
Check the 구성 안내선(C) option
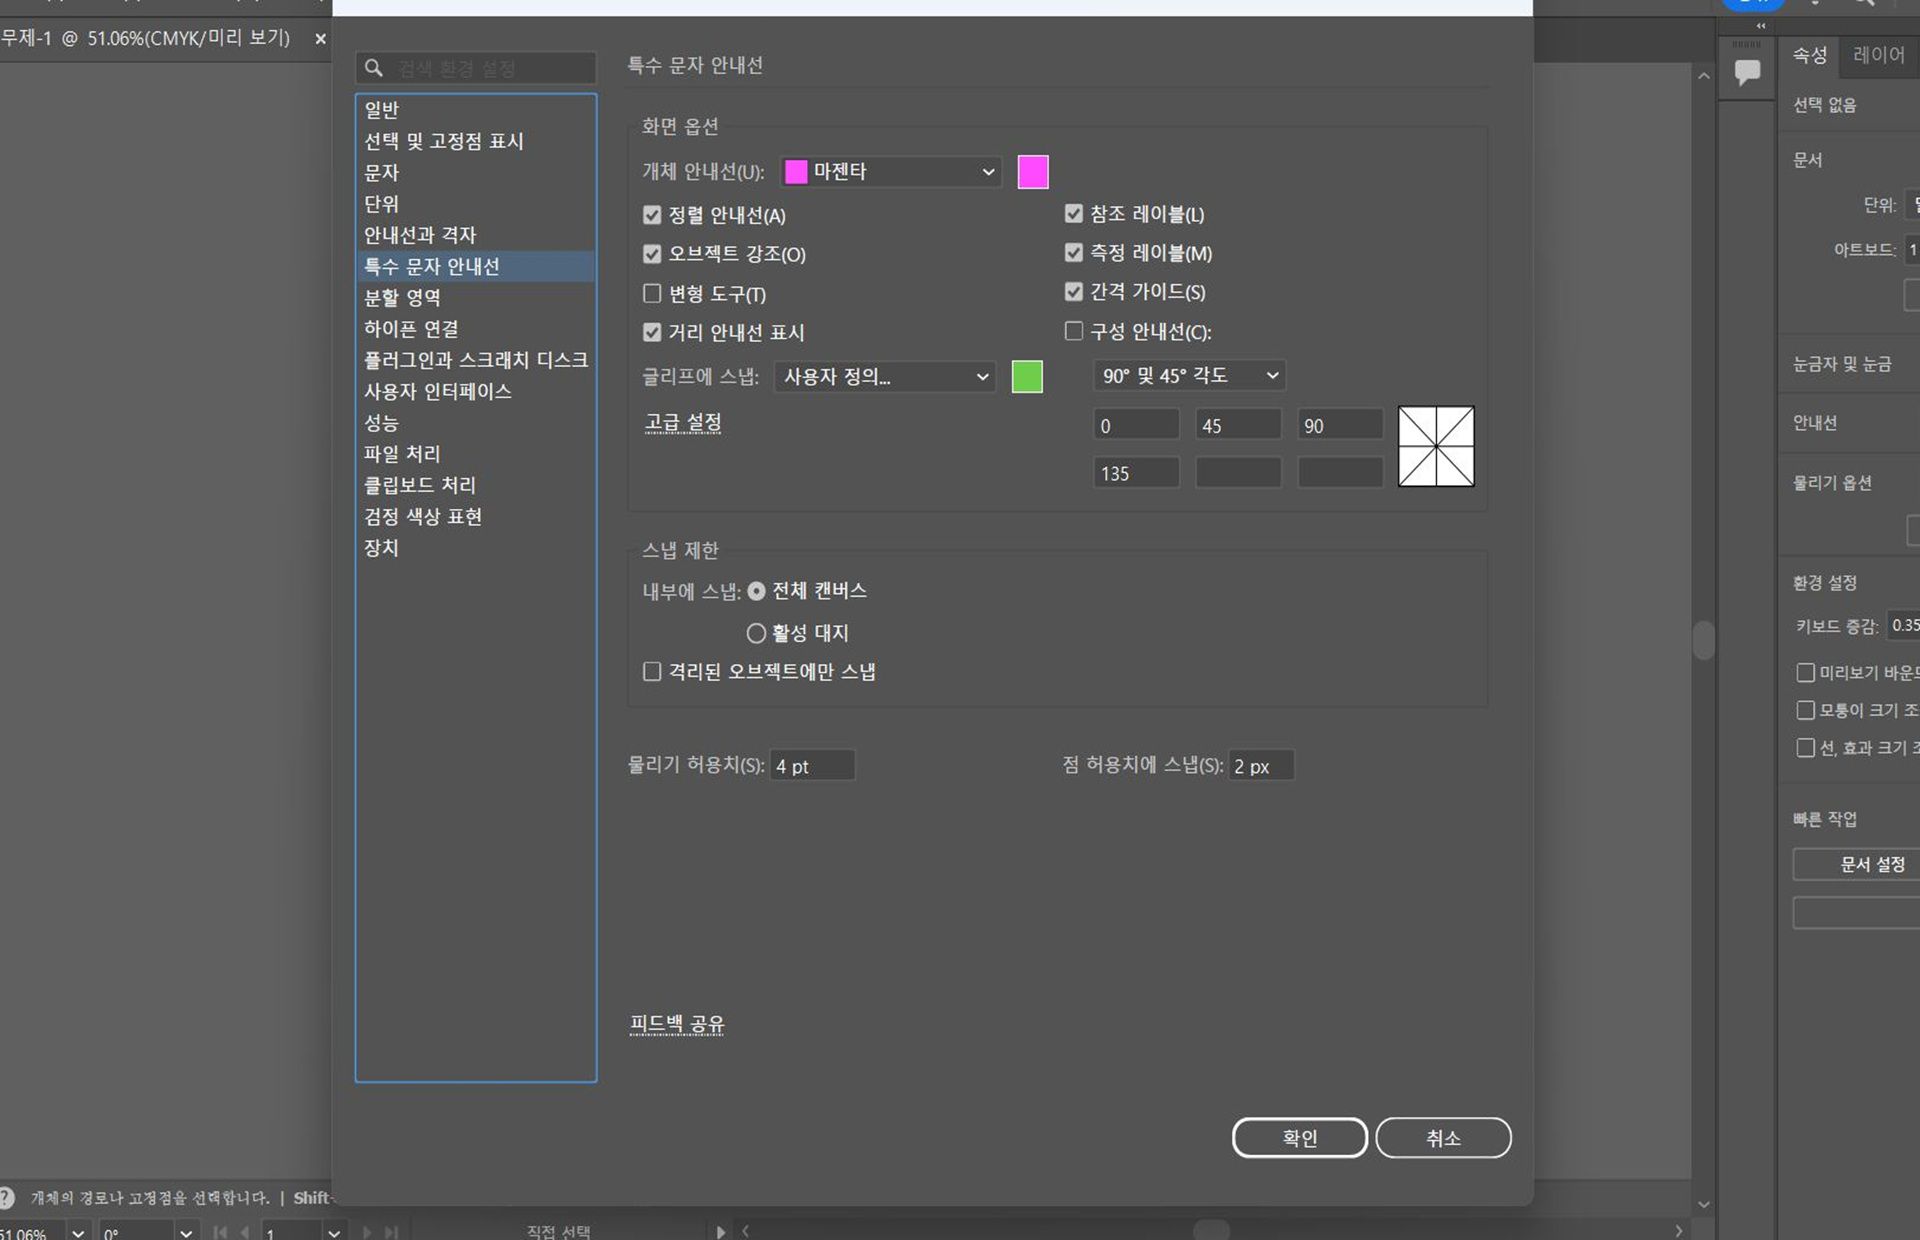(1074, 331)
